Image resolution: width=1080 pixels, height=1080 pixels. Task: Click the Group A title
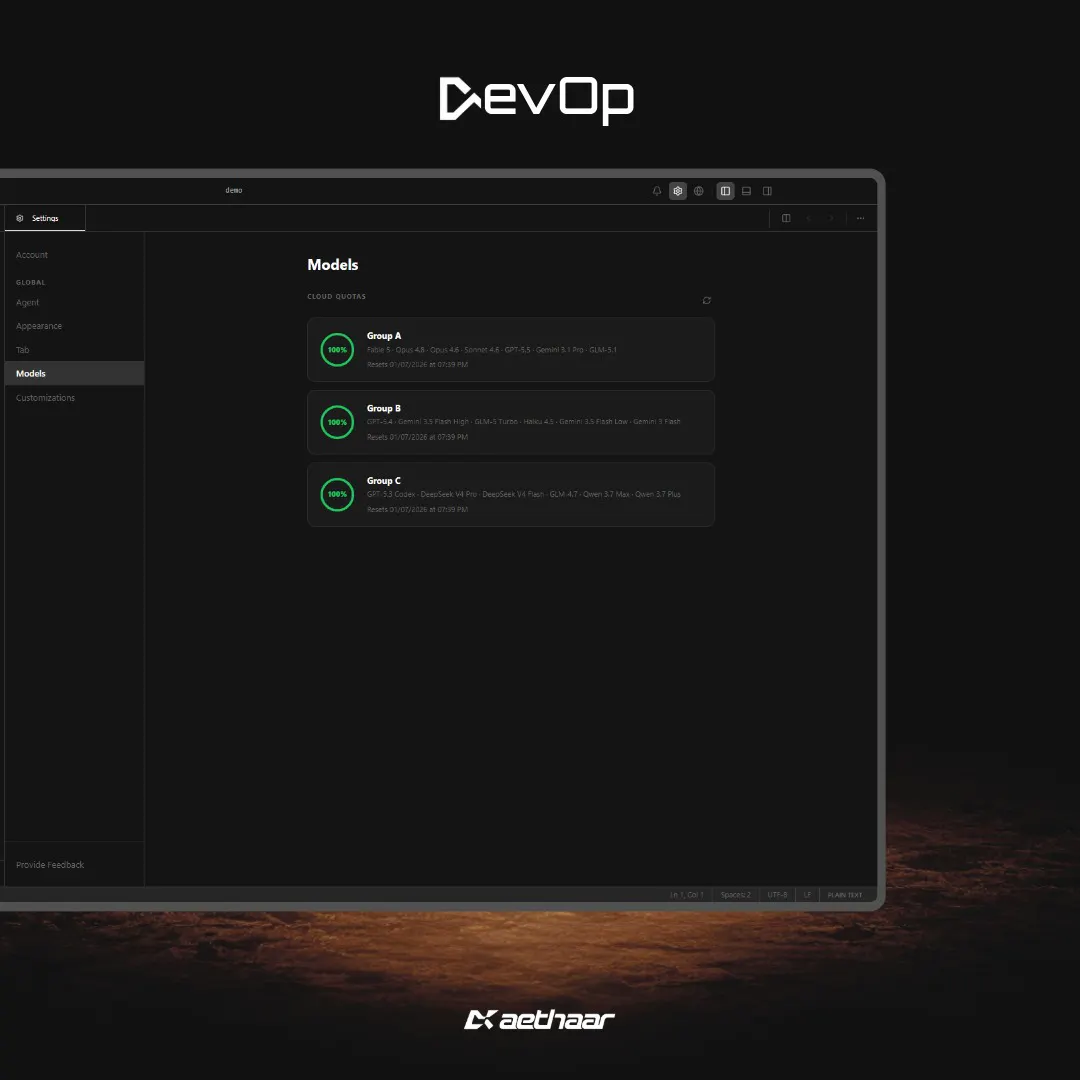[x=384, y=335]
